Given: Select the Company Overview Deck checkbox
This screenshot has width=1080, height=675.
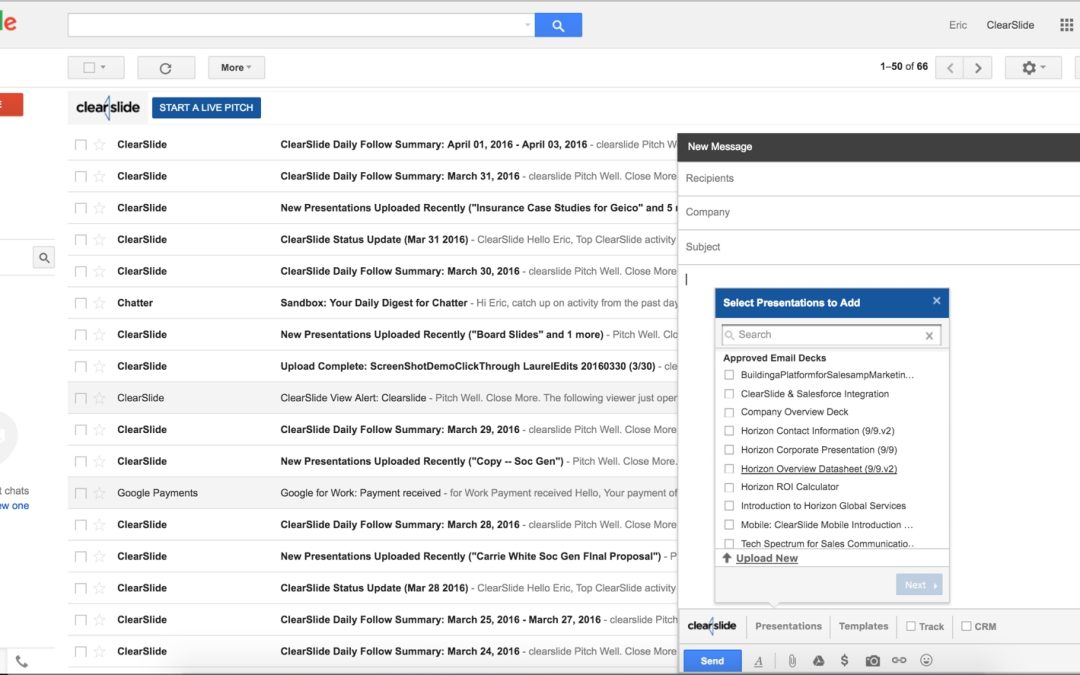Looking at the screenshot, I should [x=729, y=413].
